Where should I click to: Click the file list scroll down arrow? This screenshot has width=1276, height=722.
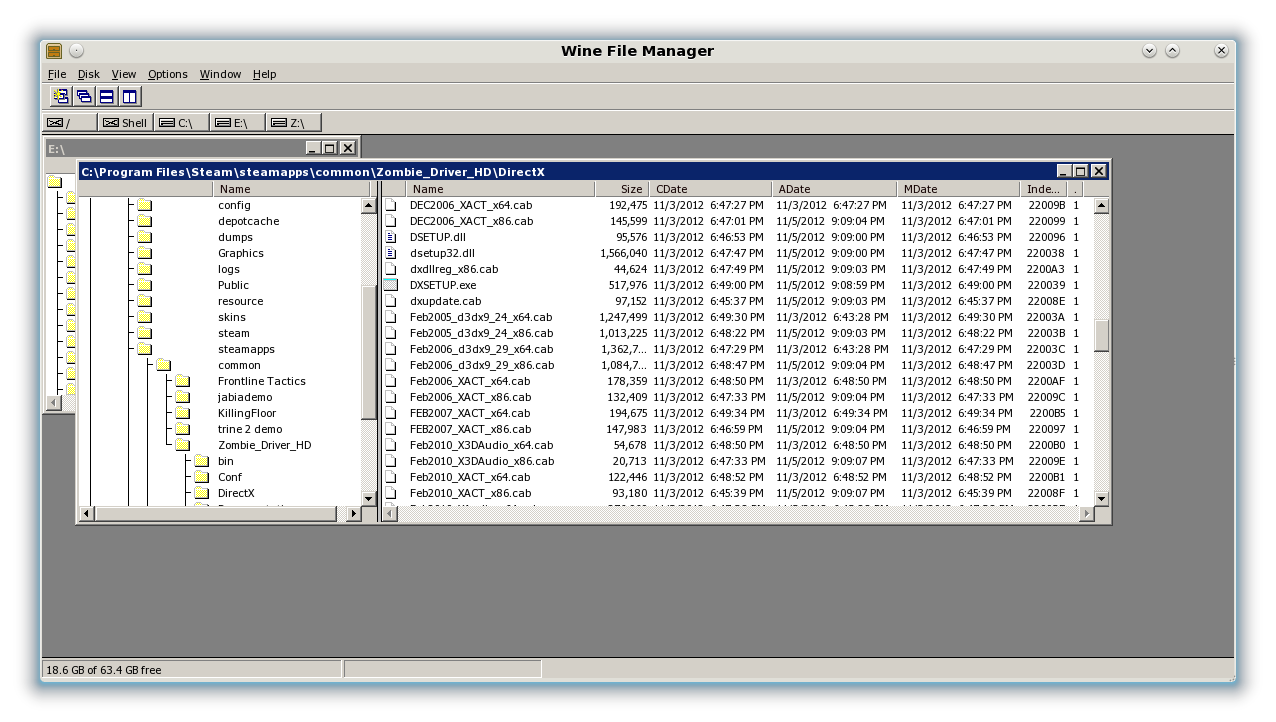click(1102, 498)
